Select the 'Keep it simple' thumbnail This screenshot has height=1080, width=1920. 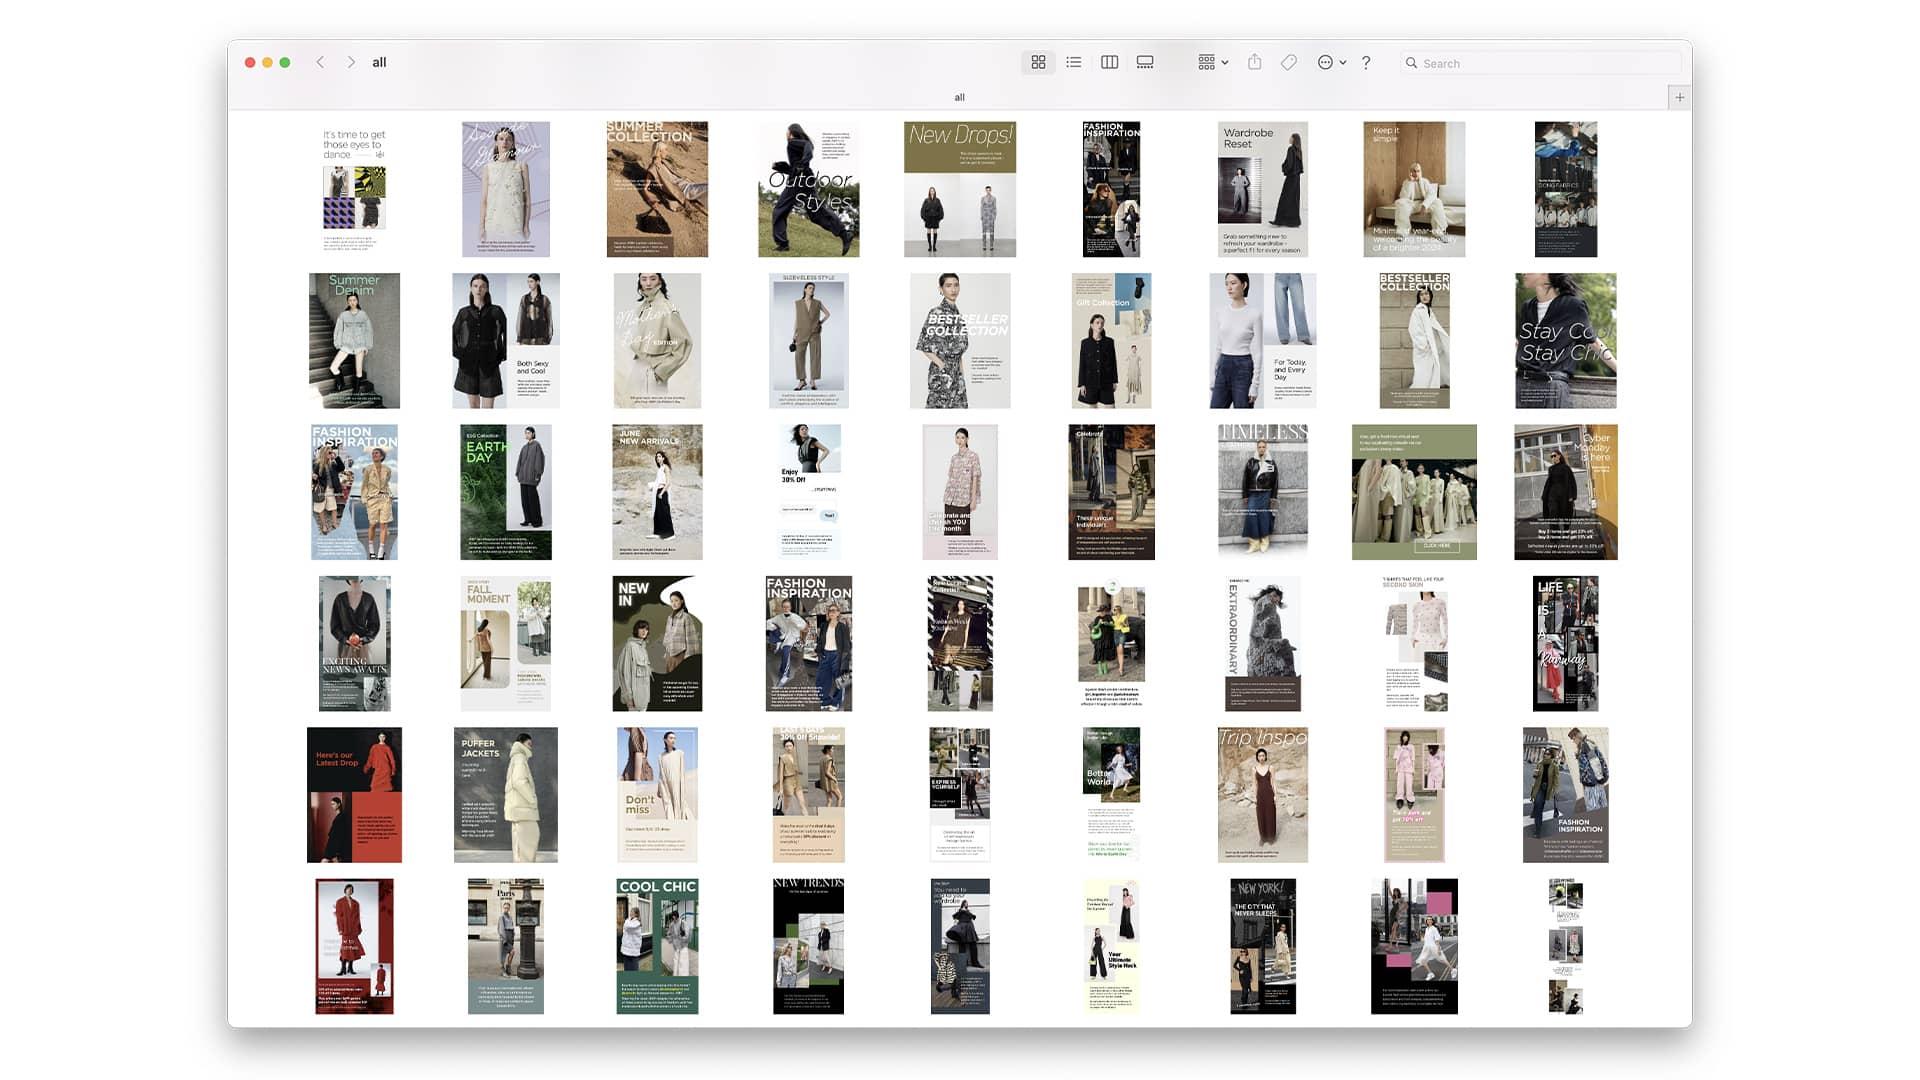coord(1414,189)
